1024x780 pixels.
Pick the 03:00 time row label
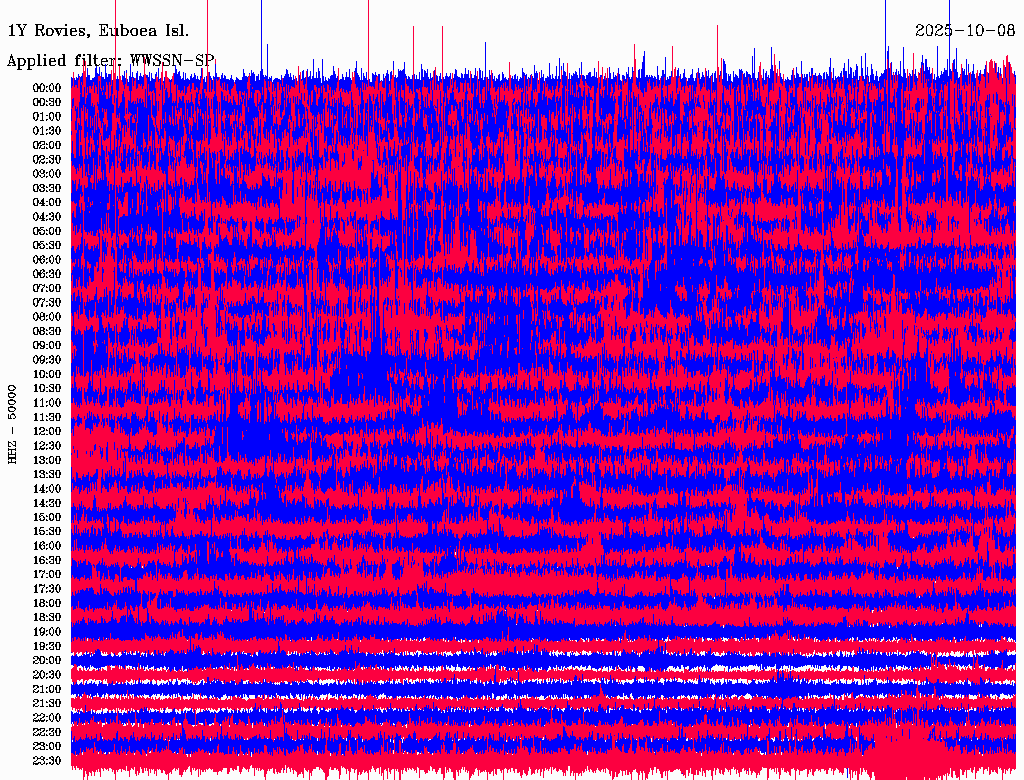(47, 173)
